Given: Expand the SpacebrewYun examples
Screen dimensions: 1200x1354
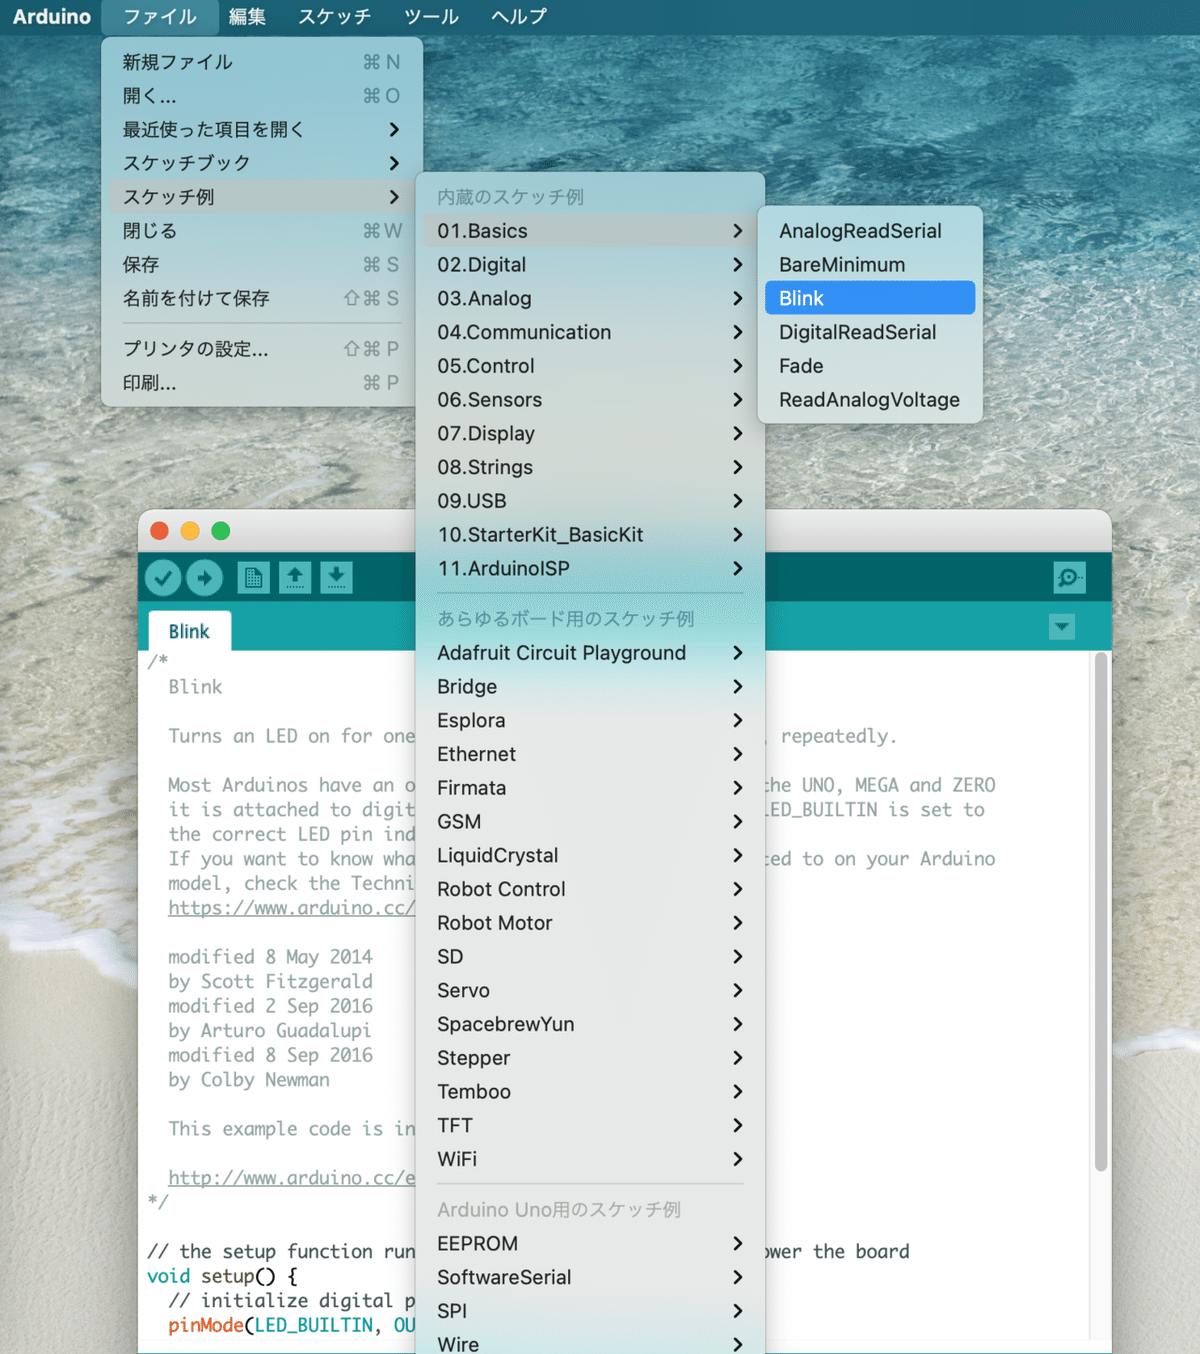Looking at the screenshot, I should pos(590,1024).
